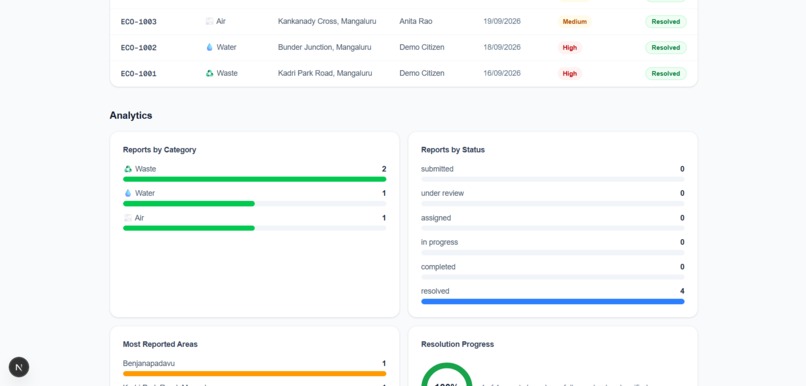
Task: Click the assigned status bar
Action: click(553, 228)
